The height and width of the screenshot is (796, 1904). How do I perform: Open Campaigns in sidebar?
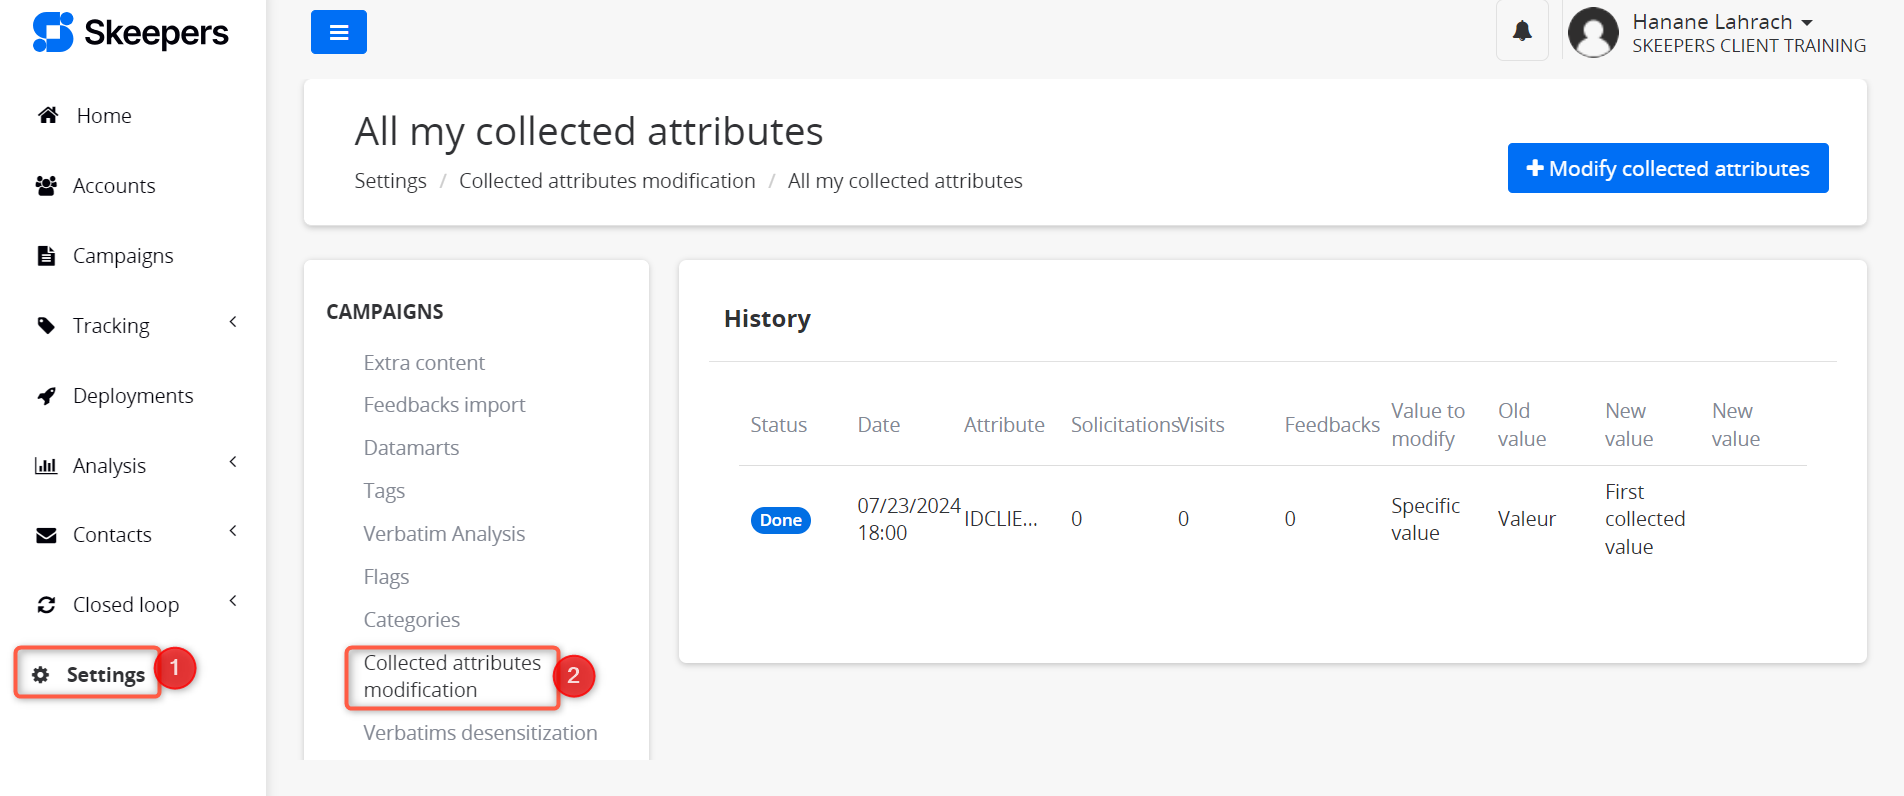click(123, 256)
